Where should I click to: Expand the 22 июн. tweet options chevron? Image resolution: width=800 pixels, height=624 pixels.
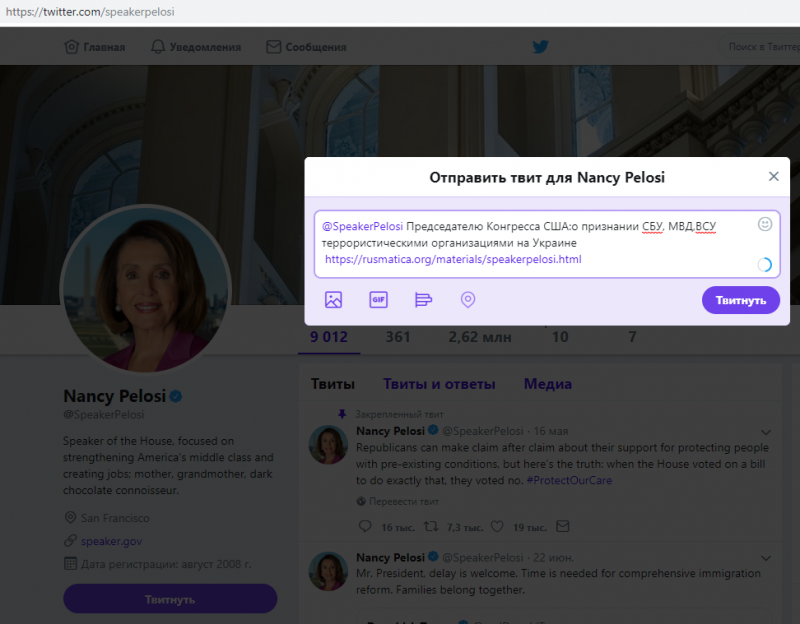(x=765, y=558)
